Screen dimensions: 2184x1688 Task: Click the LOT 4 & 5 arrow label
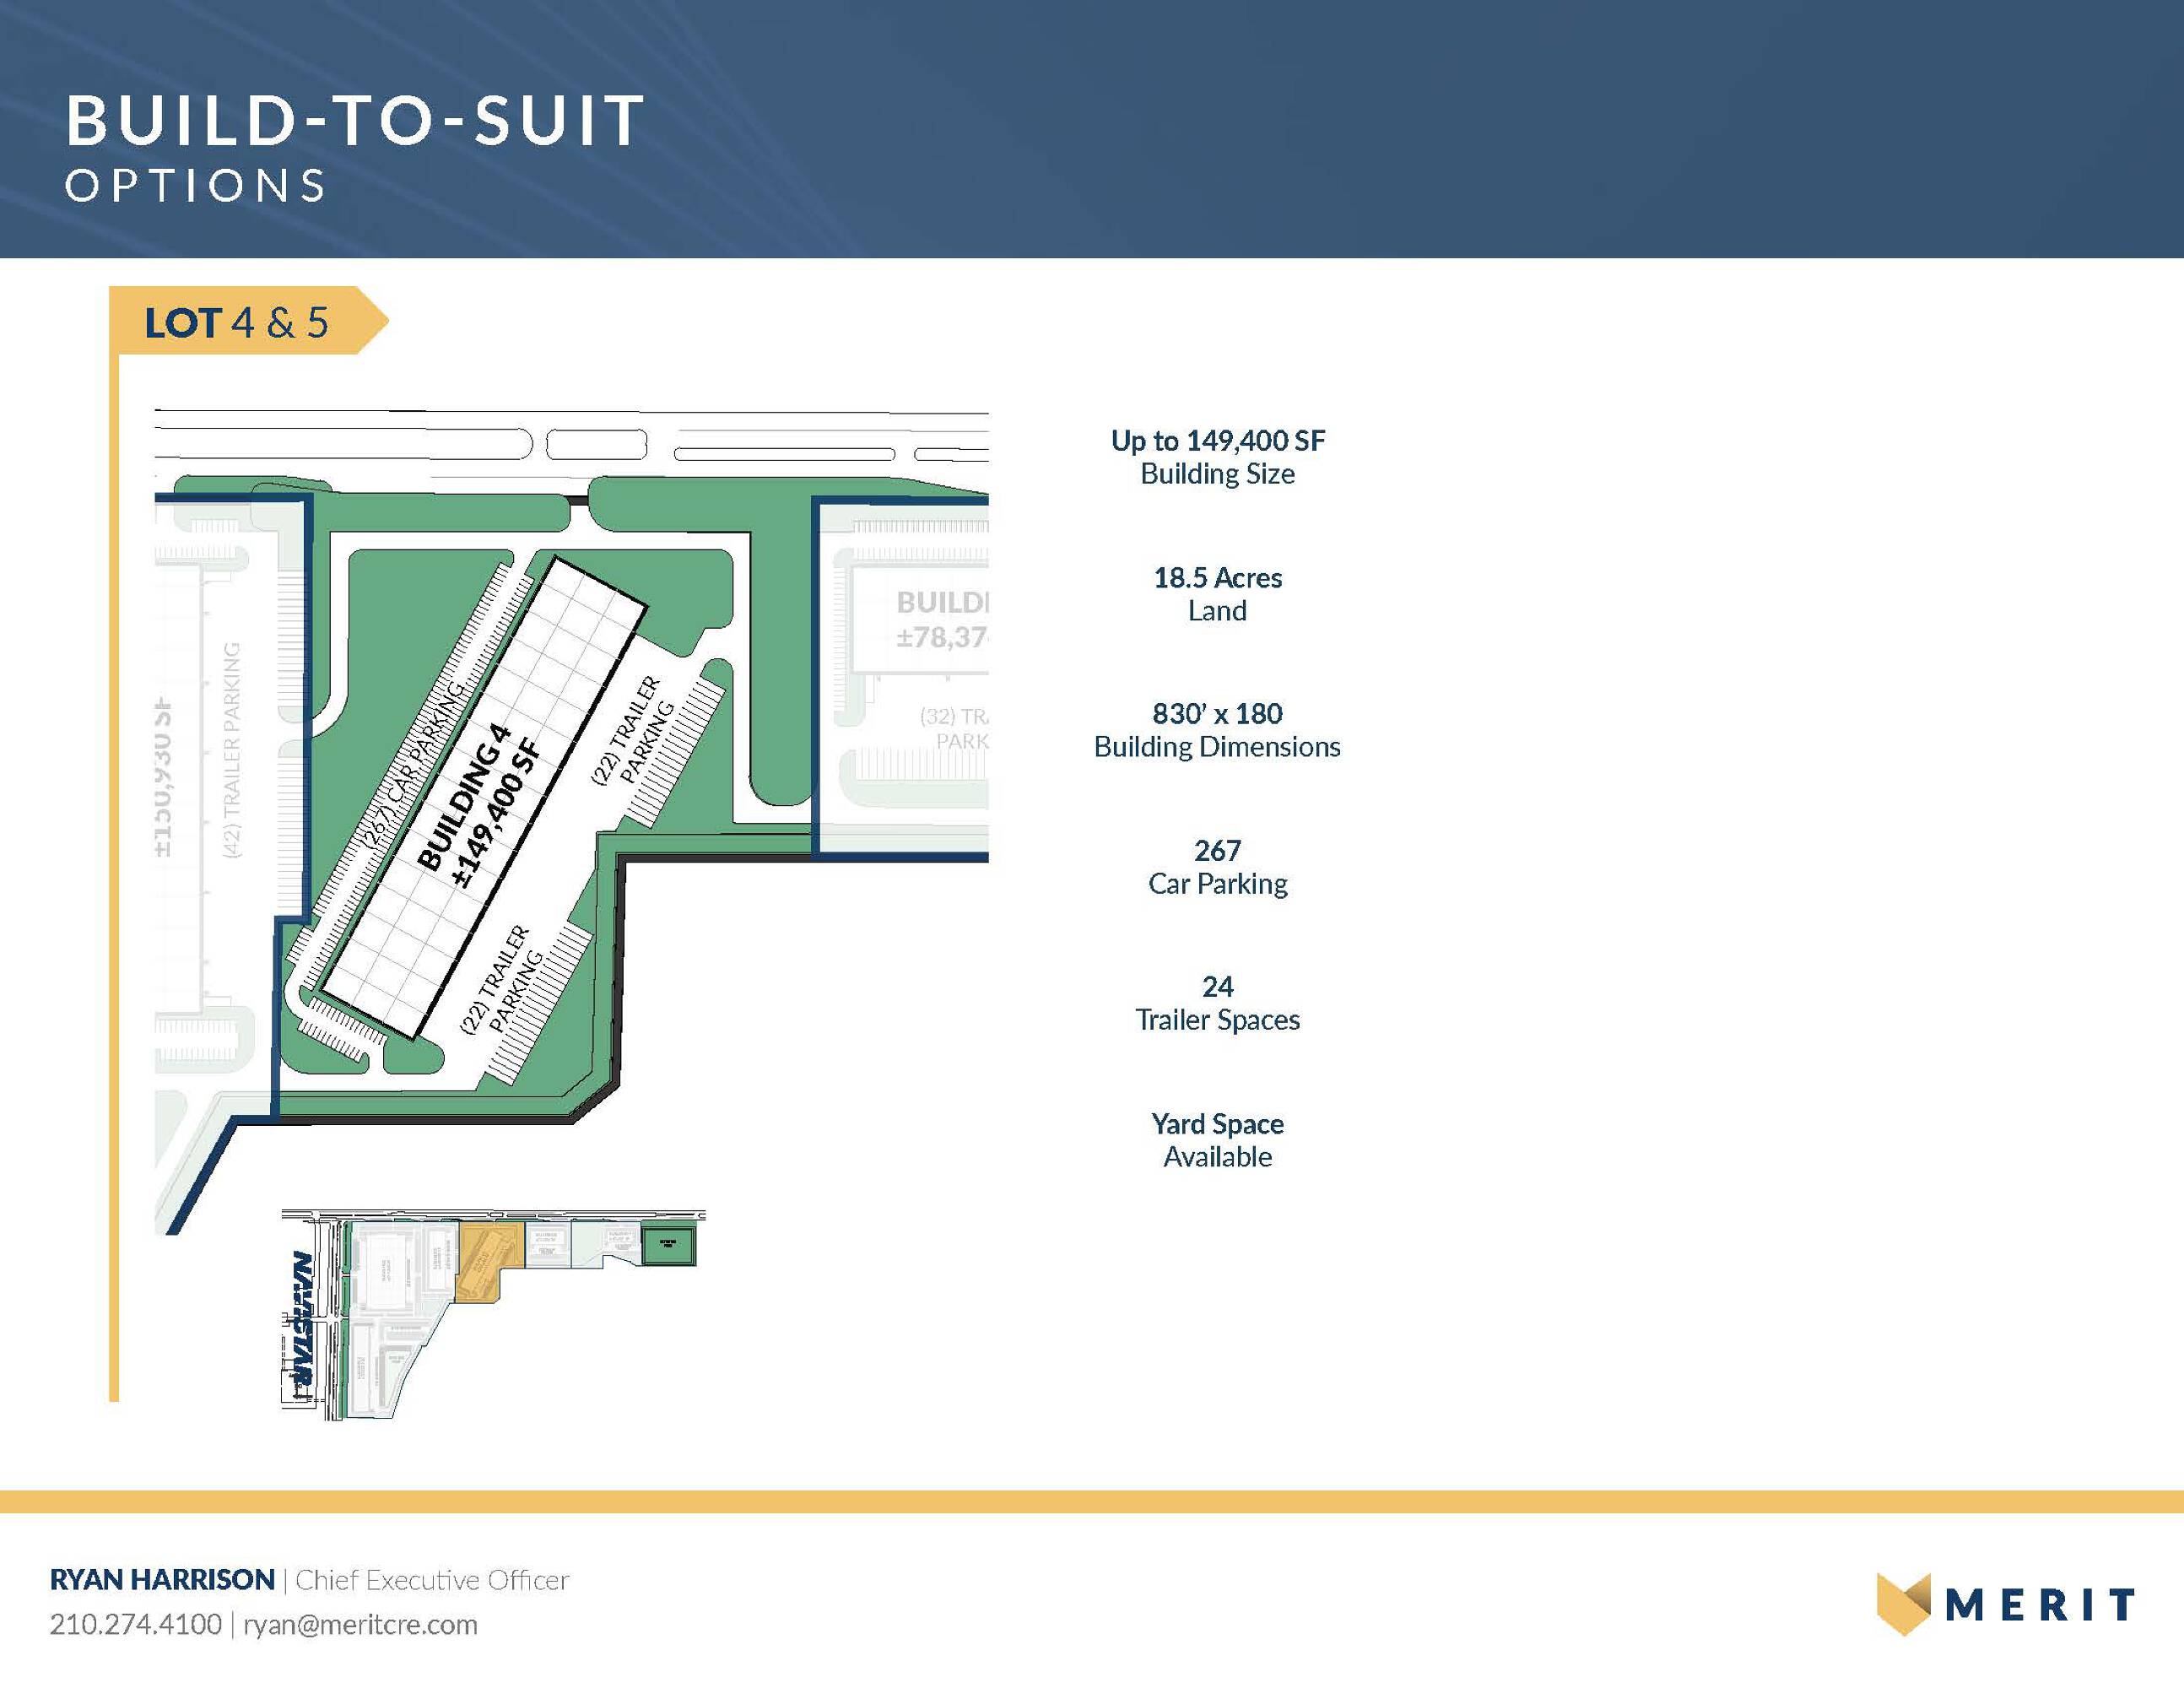tap(238, 322)
